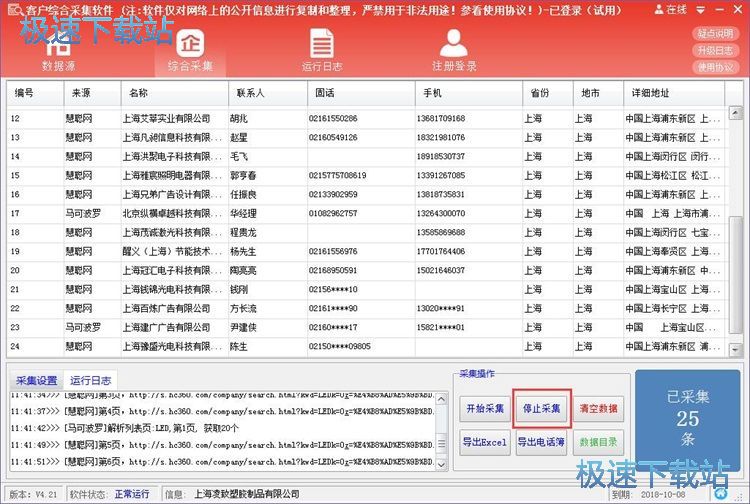
Task: Close the application window
Action: tap(738, 10)
